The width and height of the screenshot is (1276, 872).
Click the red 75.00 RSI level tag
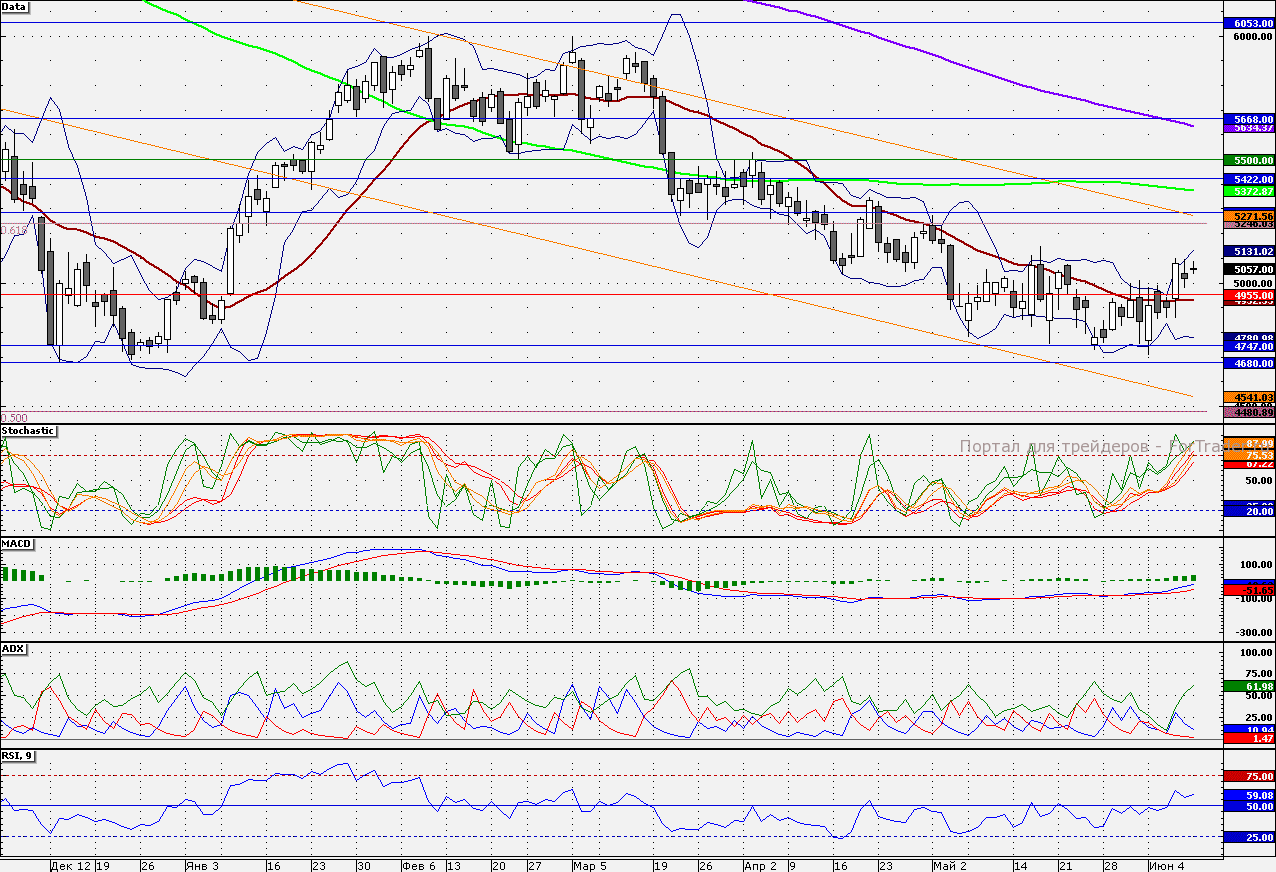1249,776
